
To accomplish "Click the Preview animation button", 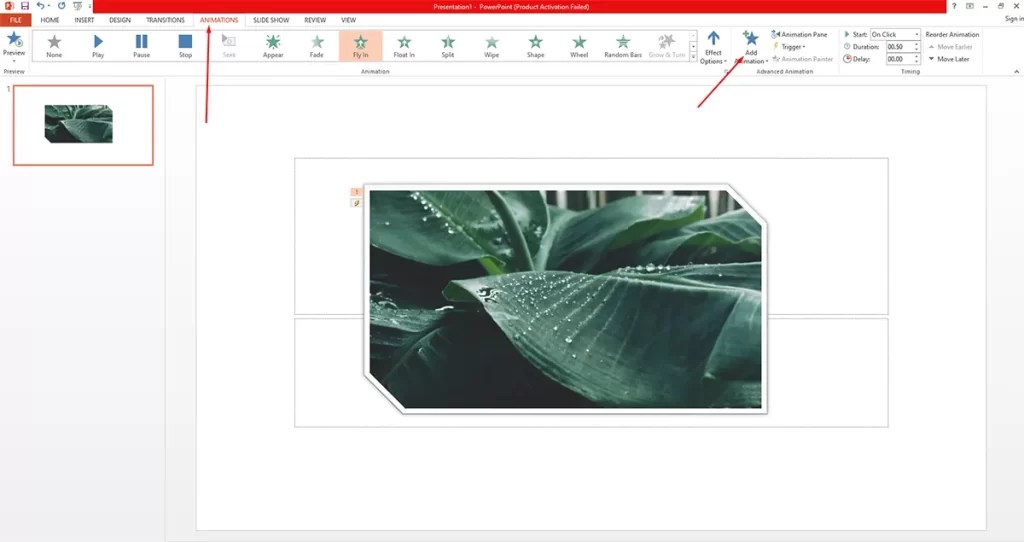I will (x=14, y=43).
